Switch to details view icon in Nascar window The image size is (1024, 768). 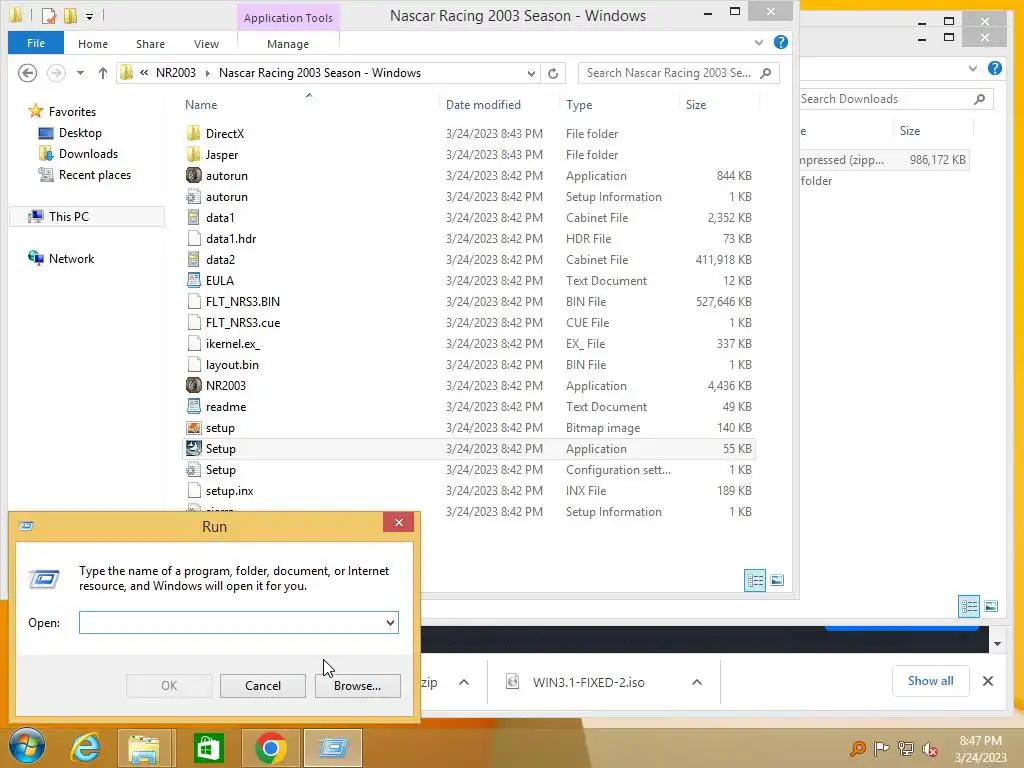[x=755, y=580]
